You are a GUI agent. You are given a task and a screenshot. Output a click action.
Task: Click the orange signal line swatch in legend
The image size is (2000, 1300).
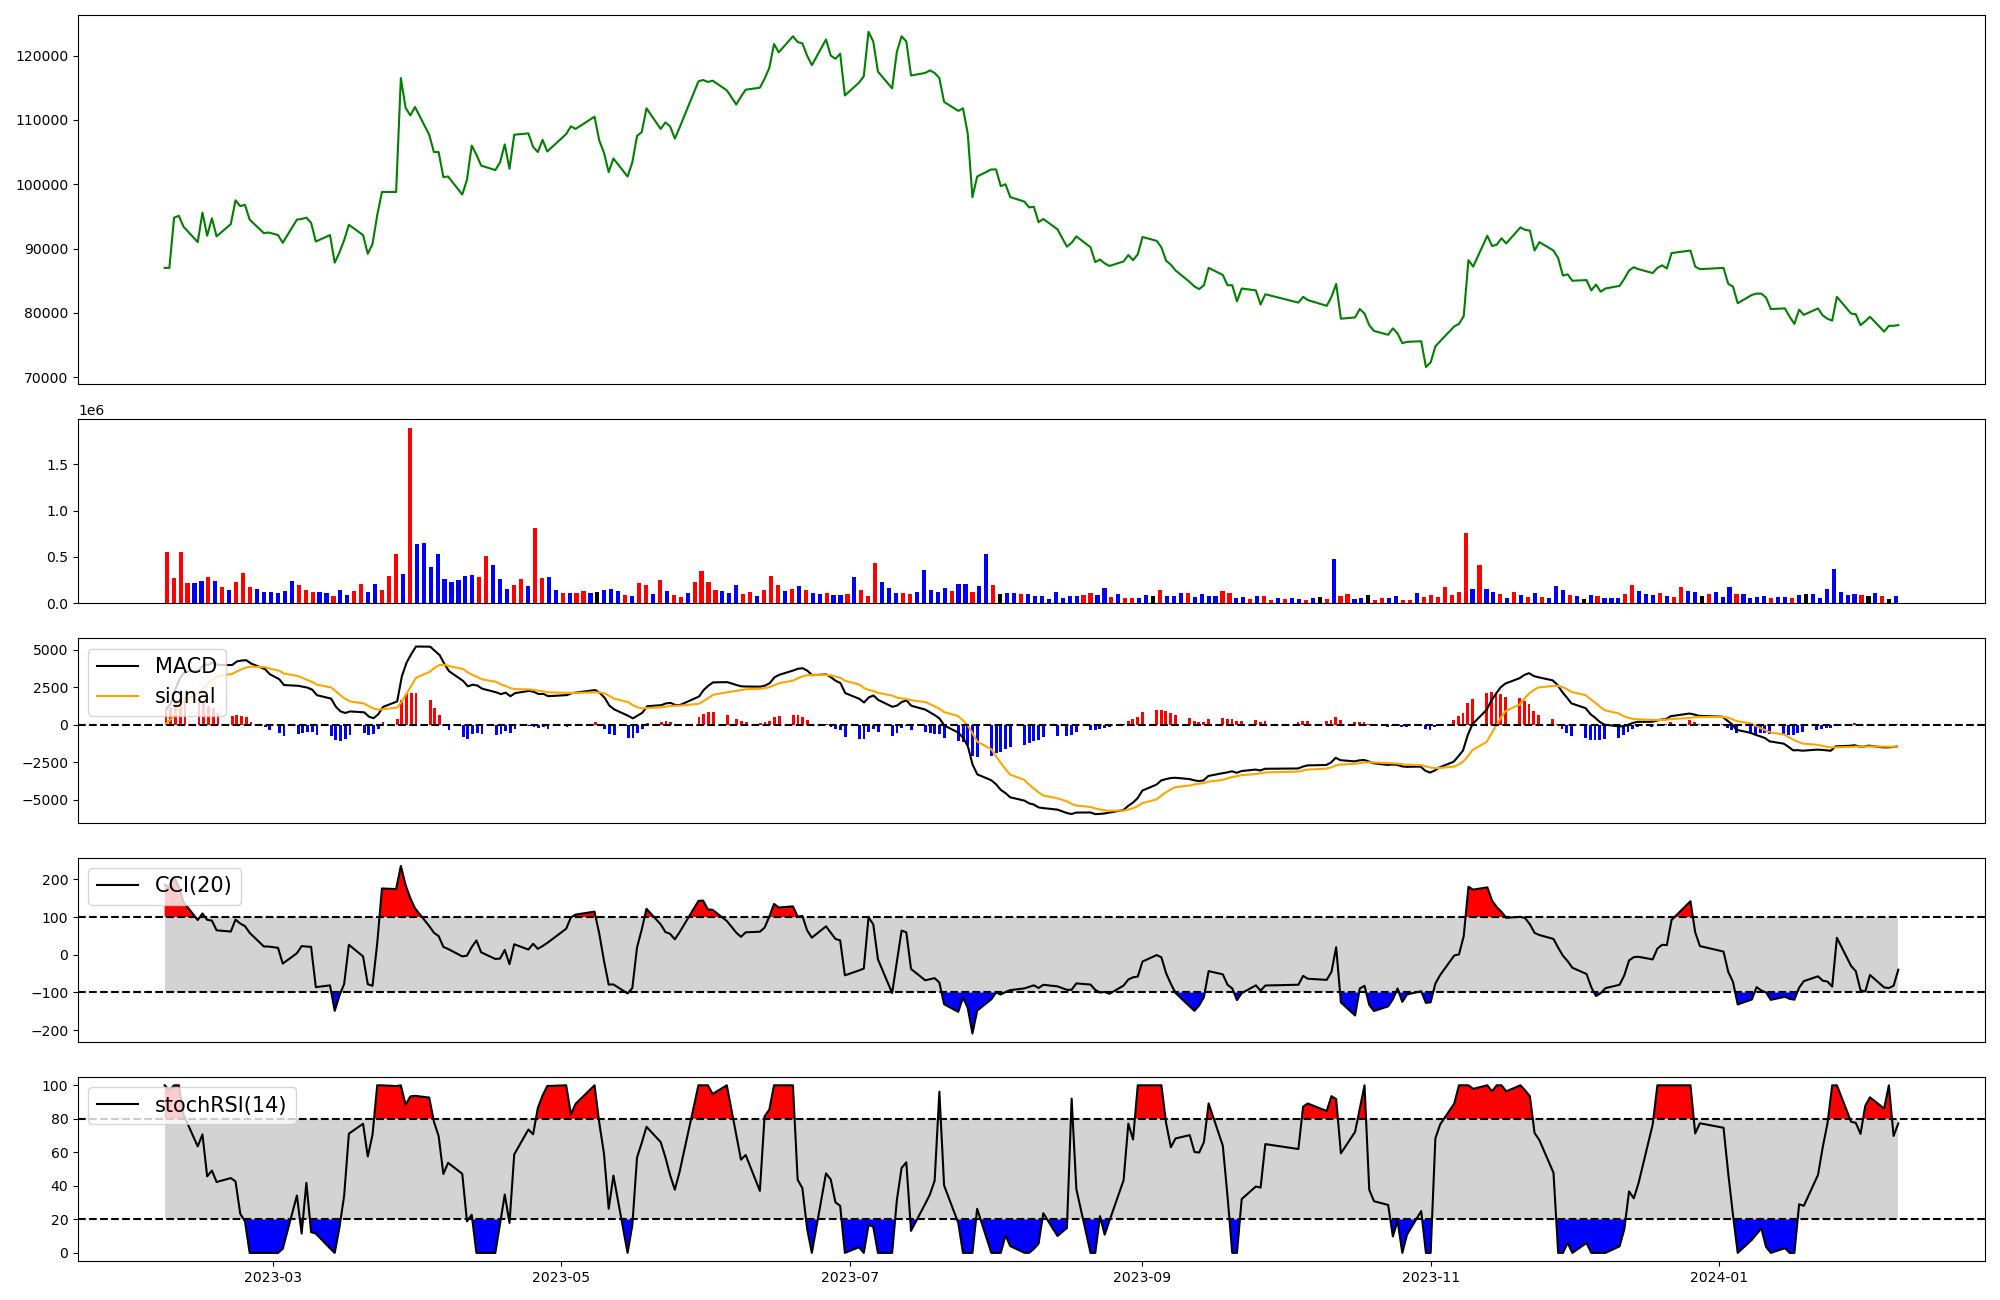(x=119, y=696)
